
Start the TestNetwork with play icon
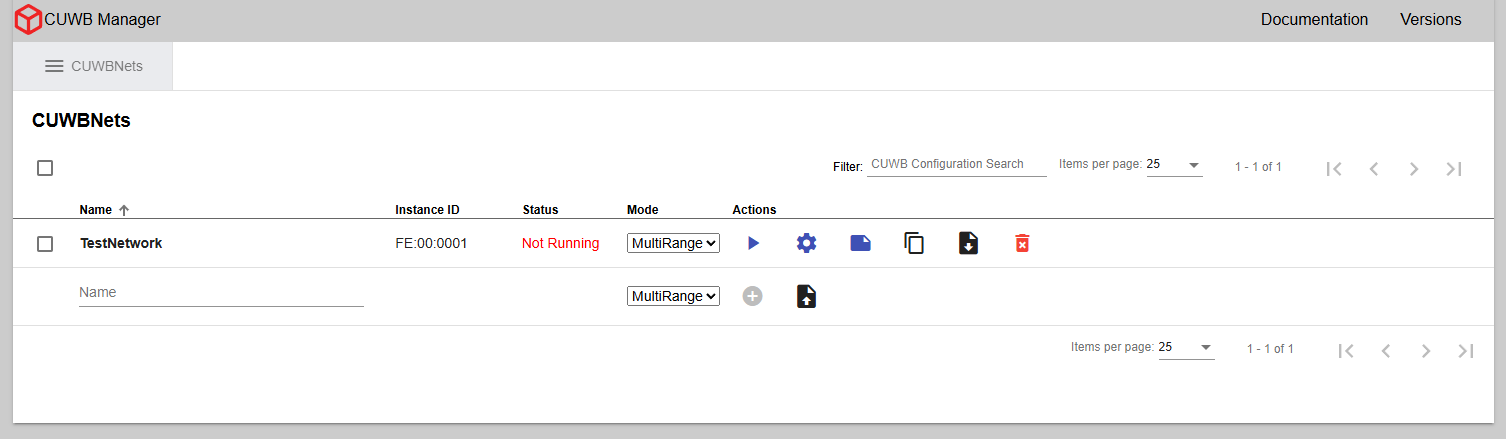753,243
